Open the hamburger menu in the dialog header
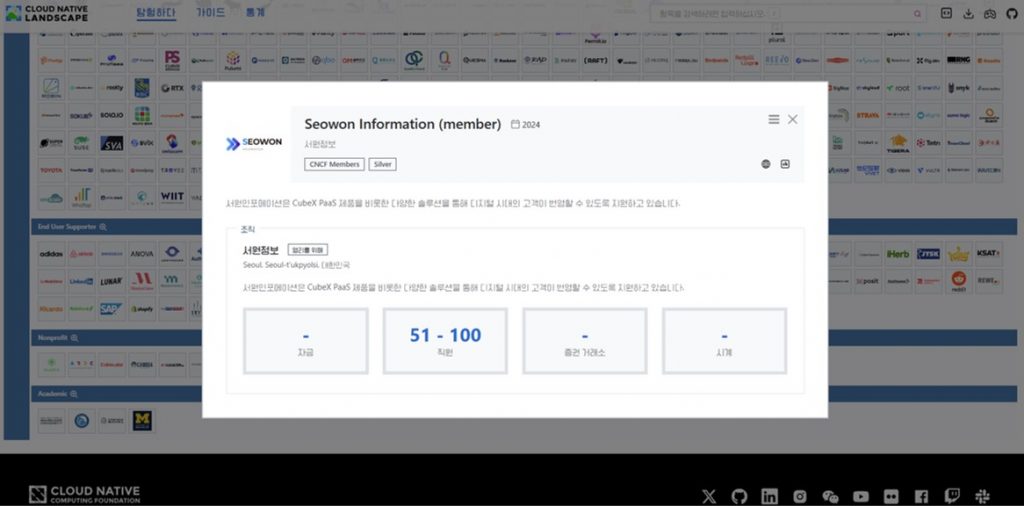1024x506 pixels. click(x=774, y=119)
